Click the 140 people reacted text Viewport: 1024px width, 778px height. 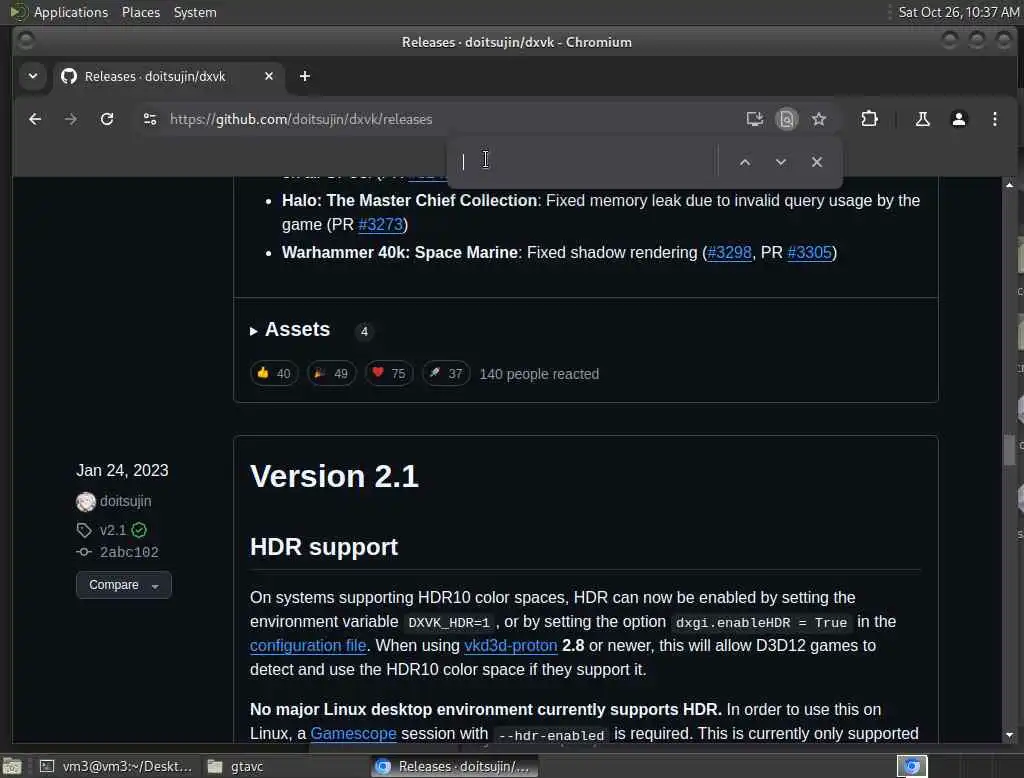[x=539, y=374]
